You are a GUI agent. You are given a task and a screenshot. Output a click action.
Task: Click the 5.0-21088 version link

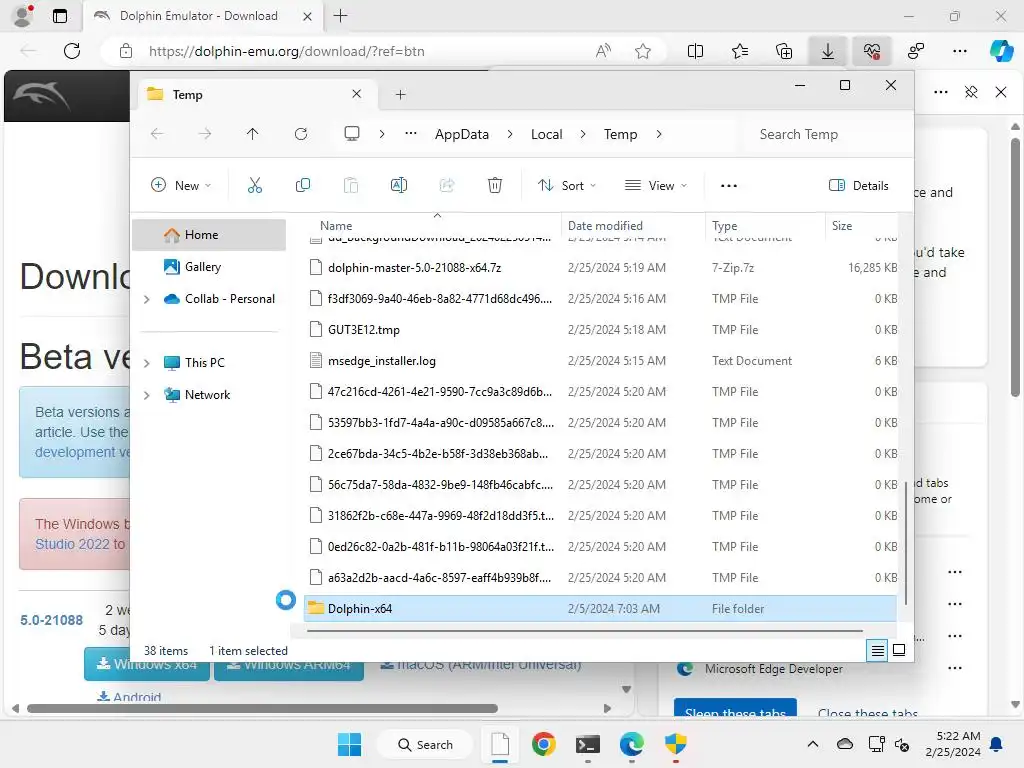tap(52, 620)
